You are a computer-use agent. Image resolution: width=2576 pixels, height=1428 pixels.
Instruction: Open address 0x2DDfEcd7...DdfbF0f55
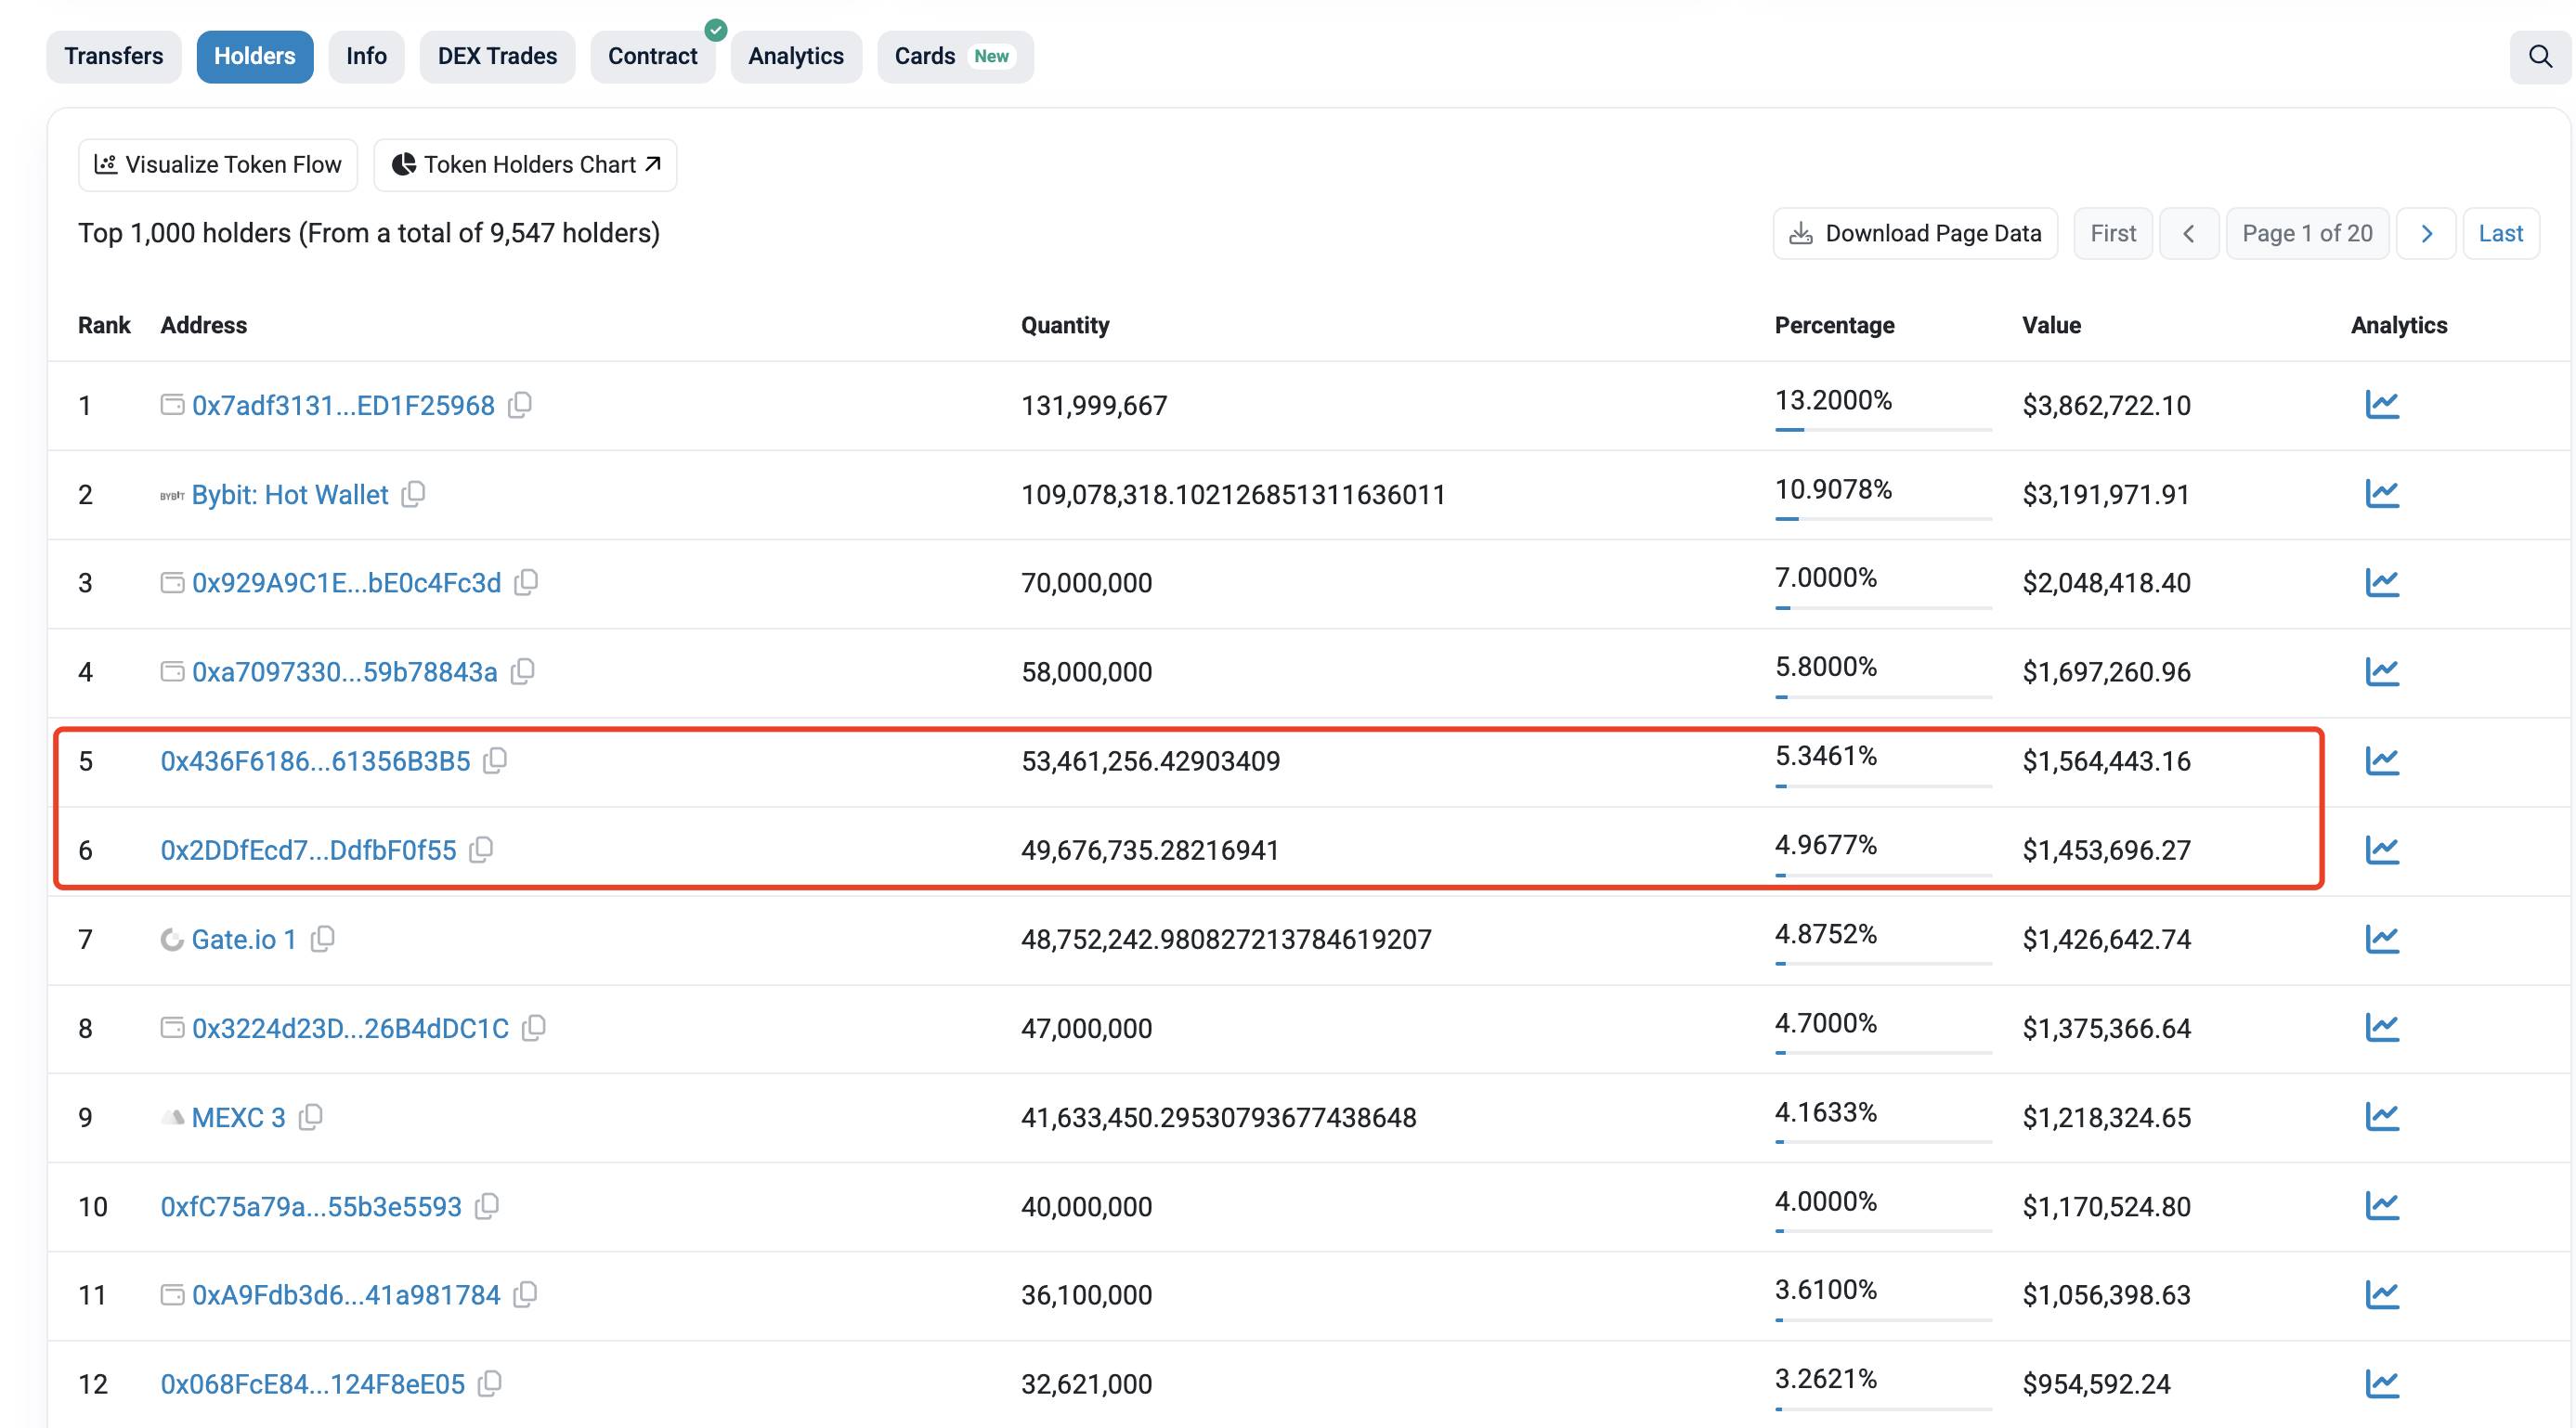[x=308, y=850]
